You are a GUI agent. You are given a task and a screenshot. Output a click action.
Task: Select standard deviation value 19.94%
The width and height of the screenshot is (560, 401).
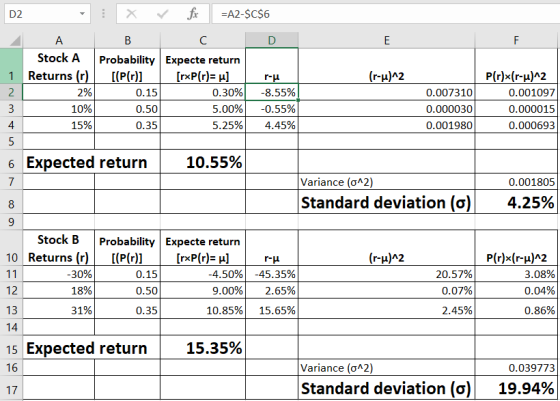tap(516, 388)
